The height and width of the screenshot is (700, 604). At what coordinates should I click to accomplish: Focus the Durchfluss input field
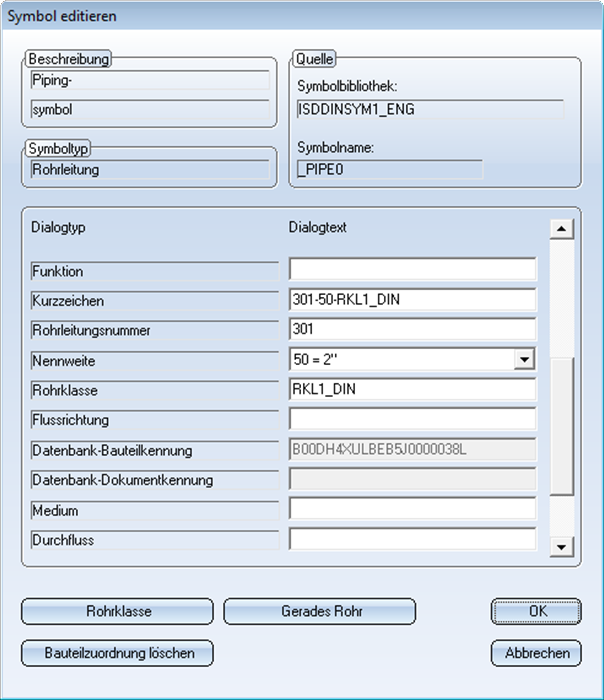[x=412, y=539]
